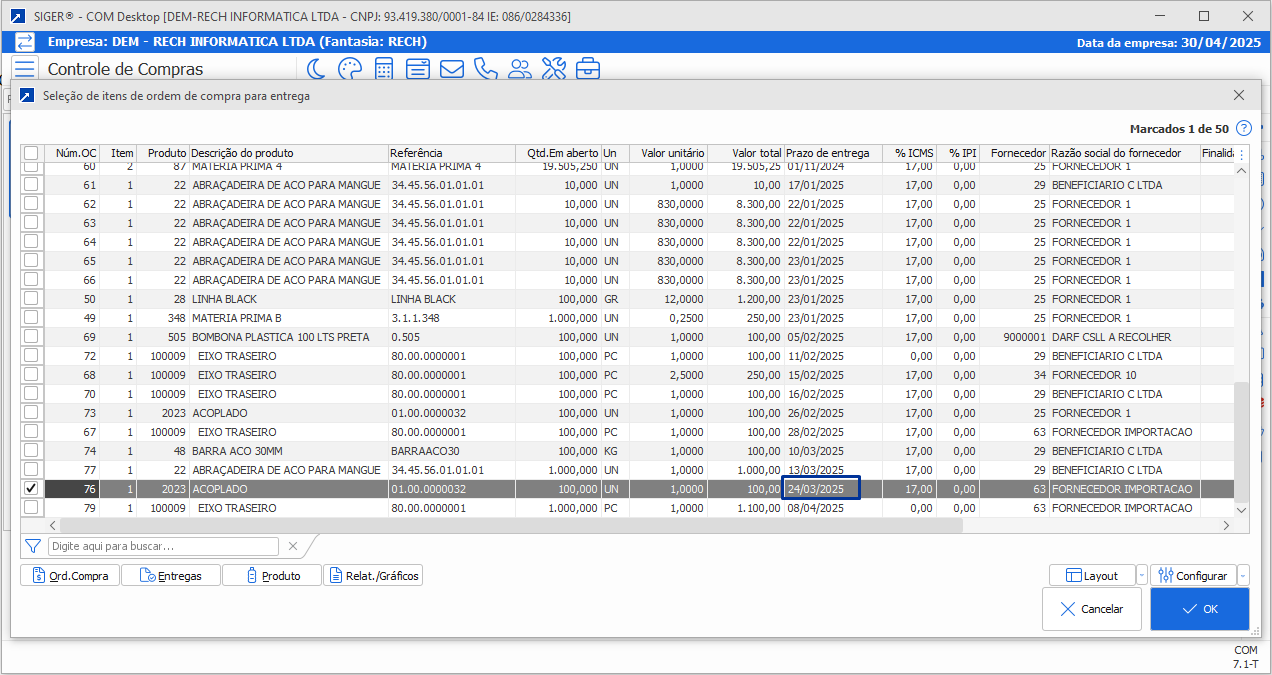
Task: Click the moon dark mode icon
Action: click(x=316, y=69)
